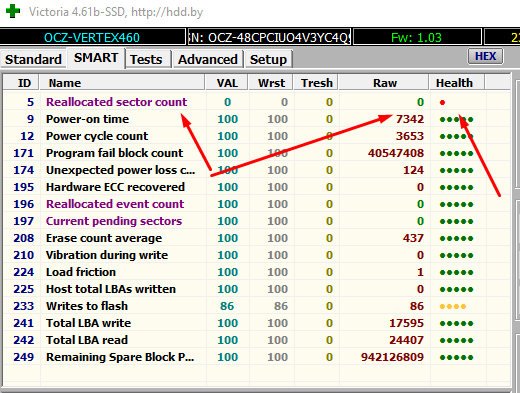This screenshot has height=393, width=520.
Task: Click attribute ID 249 cell
Action: coord(24,357)
